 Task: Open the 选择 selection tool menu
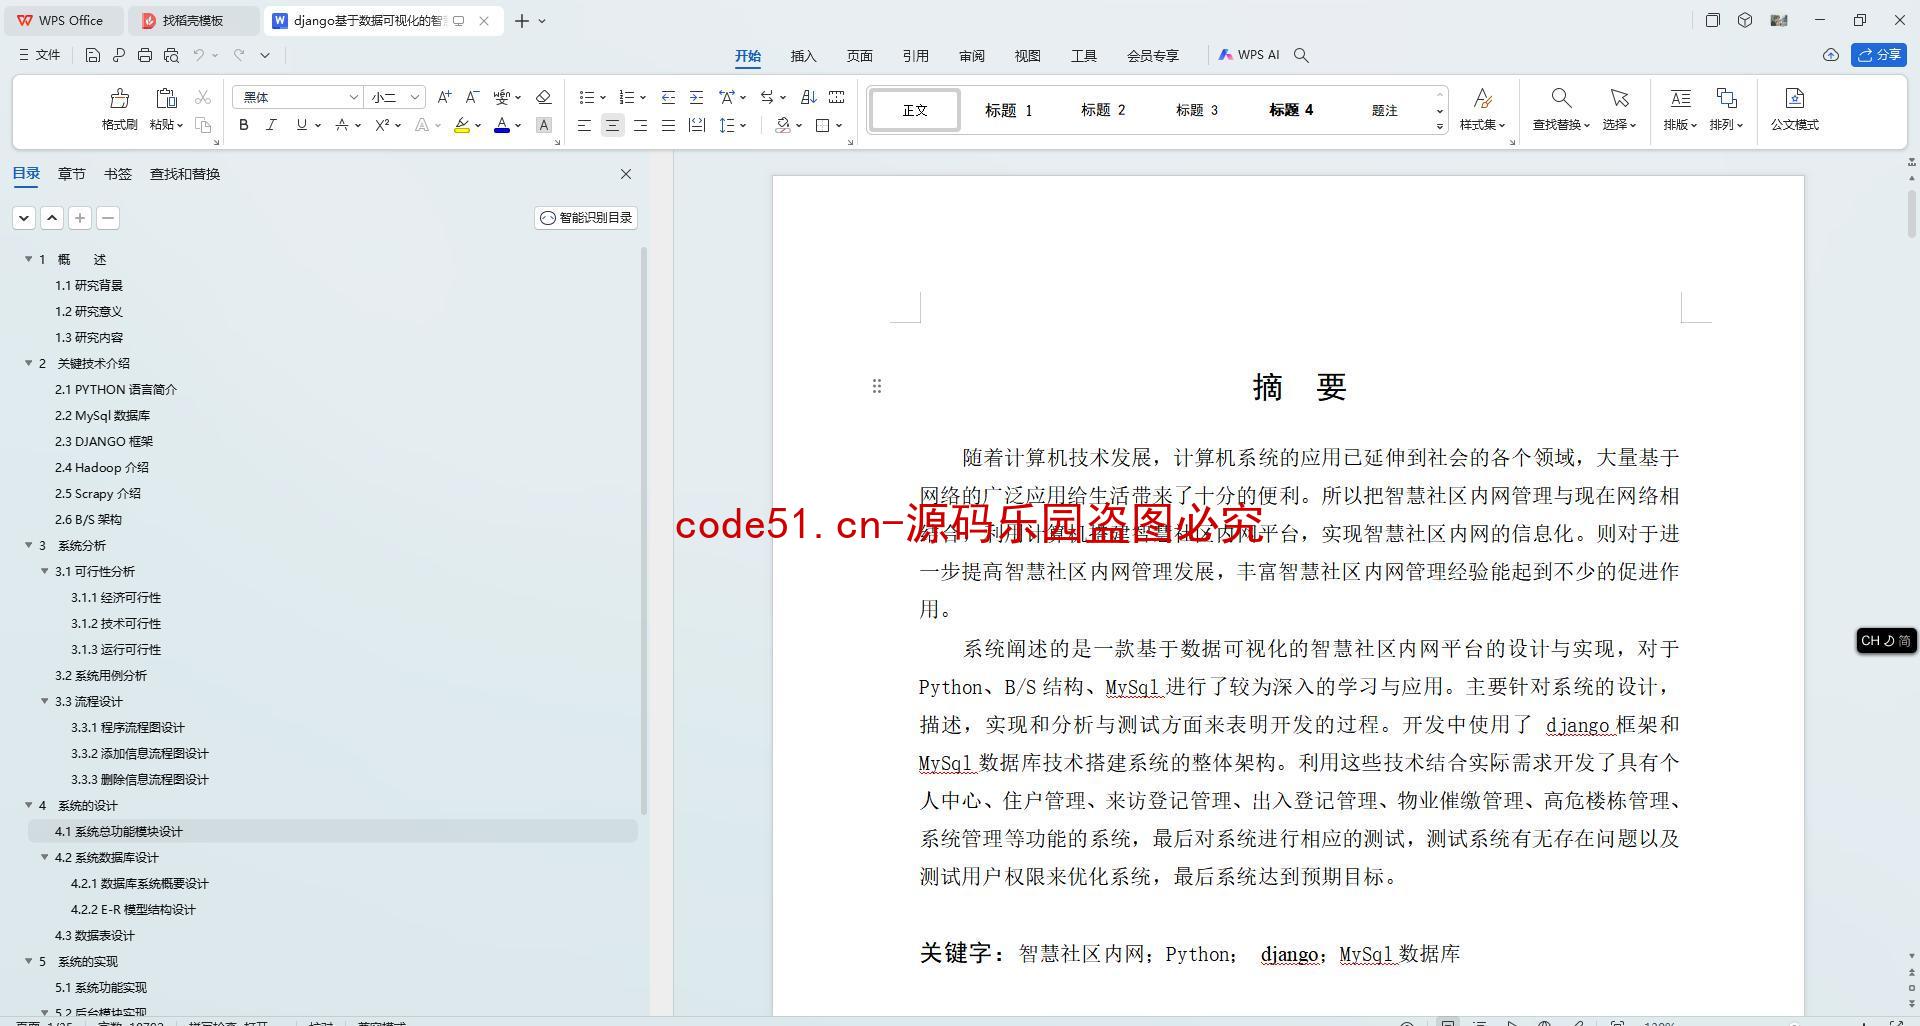(x=1619, y=109)
